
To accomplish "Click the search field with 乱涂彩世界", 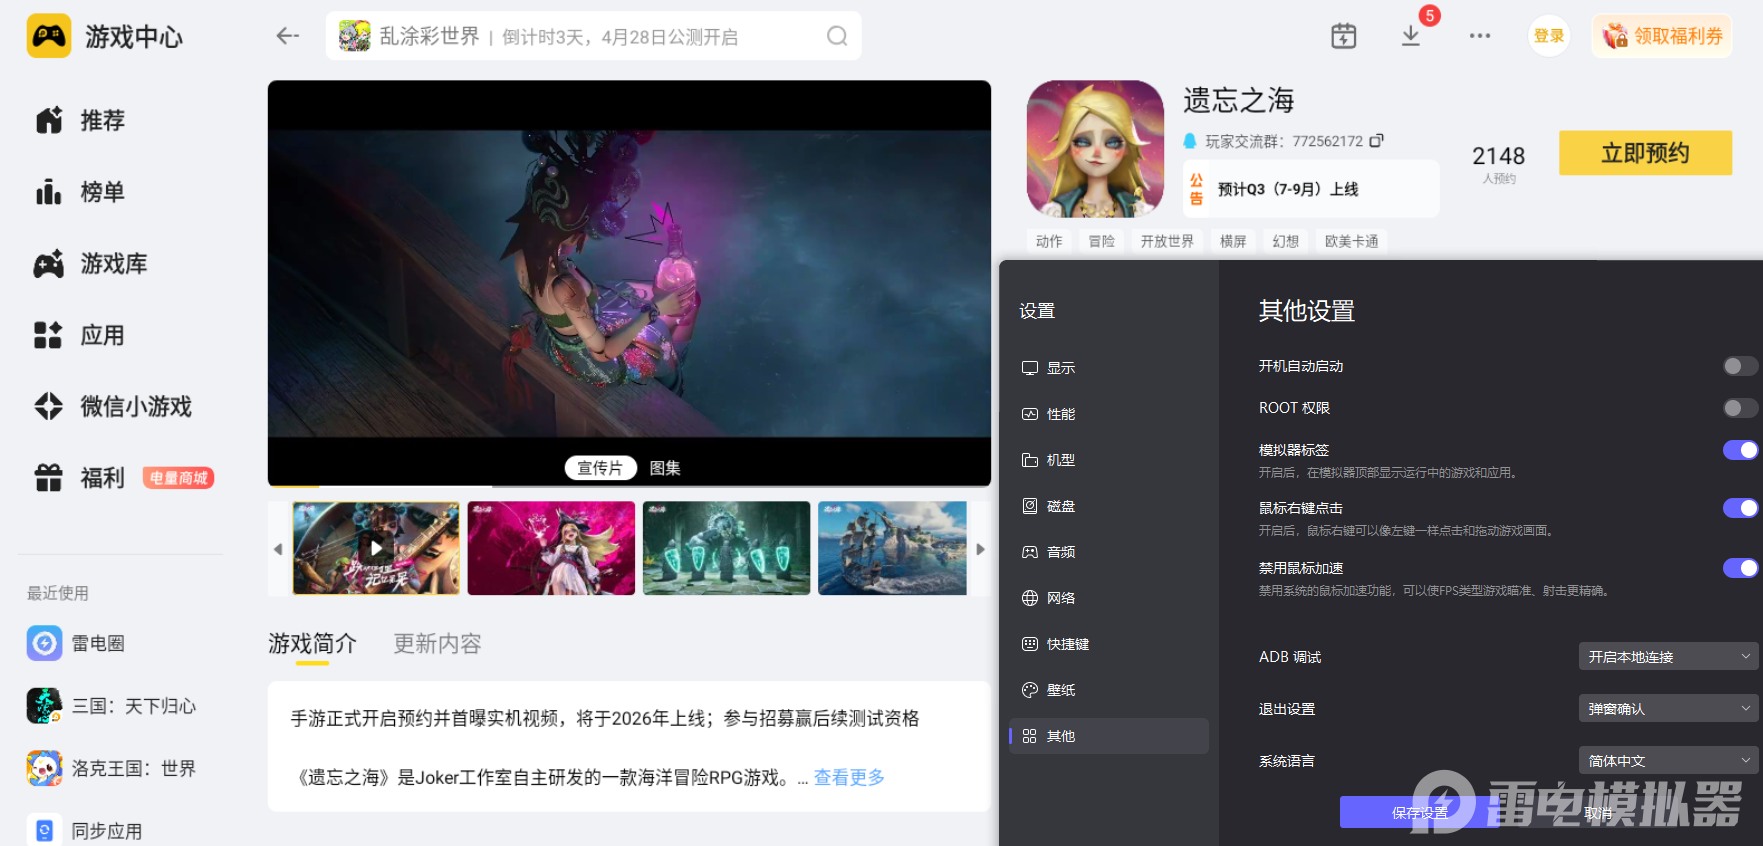I will [x=594, y=36].
